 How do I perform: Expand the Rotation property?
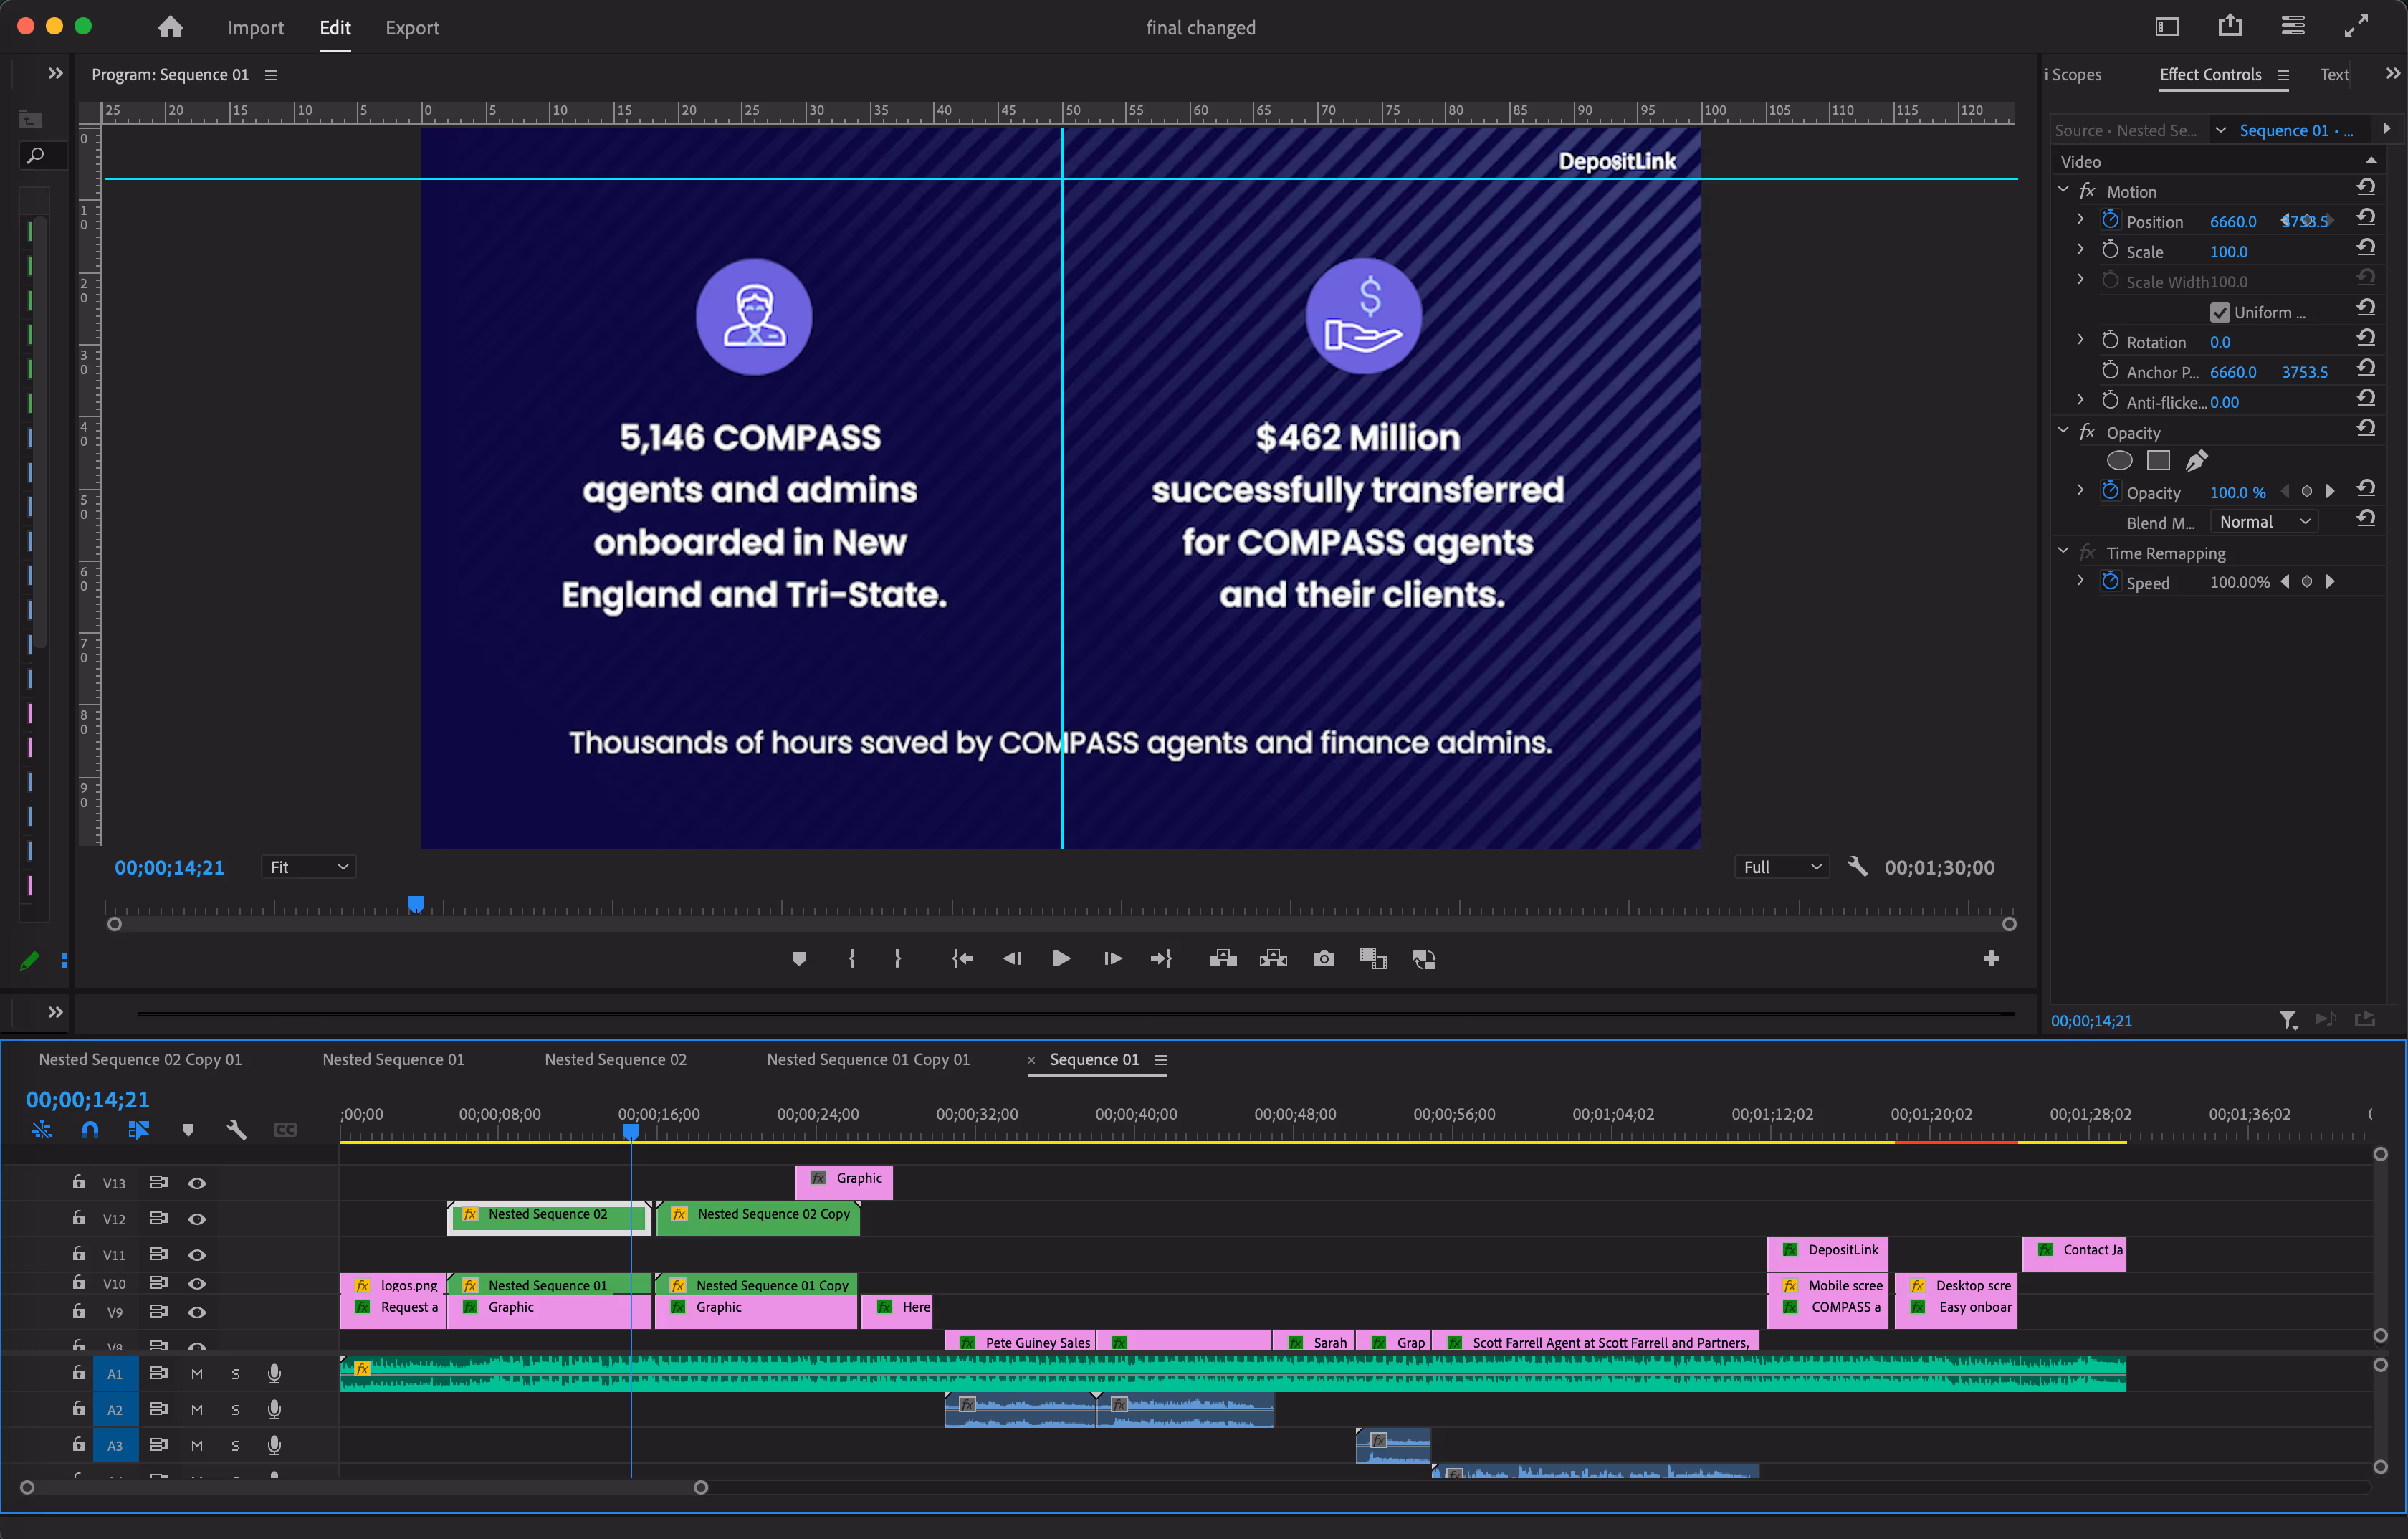pyautogui.click(x=2081, y=340)
